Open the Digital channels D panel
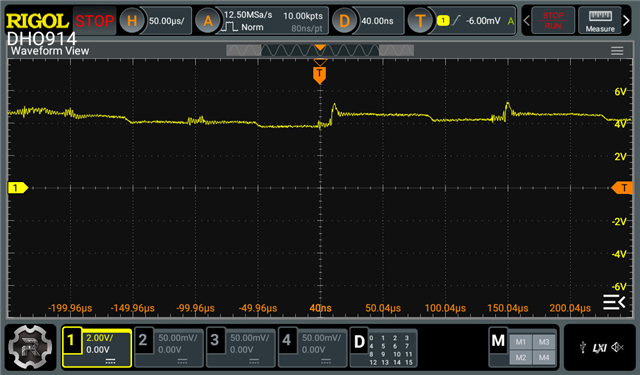The width and height of the screenshot is (640, 375). [x=384, y=348]
